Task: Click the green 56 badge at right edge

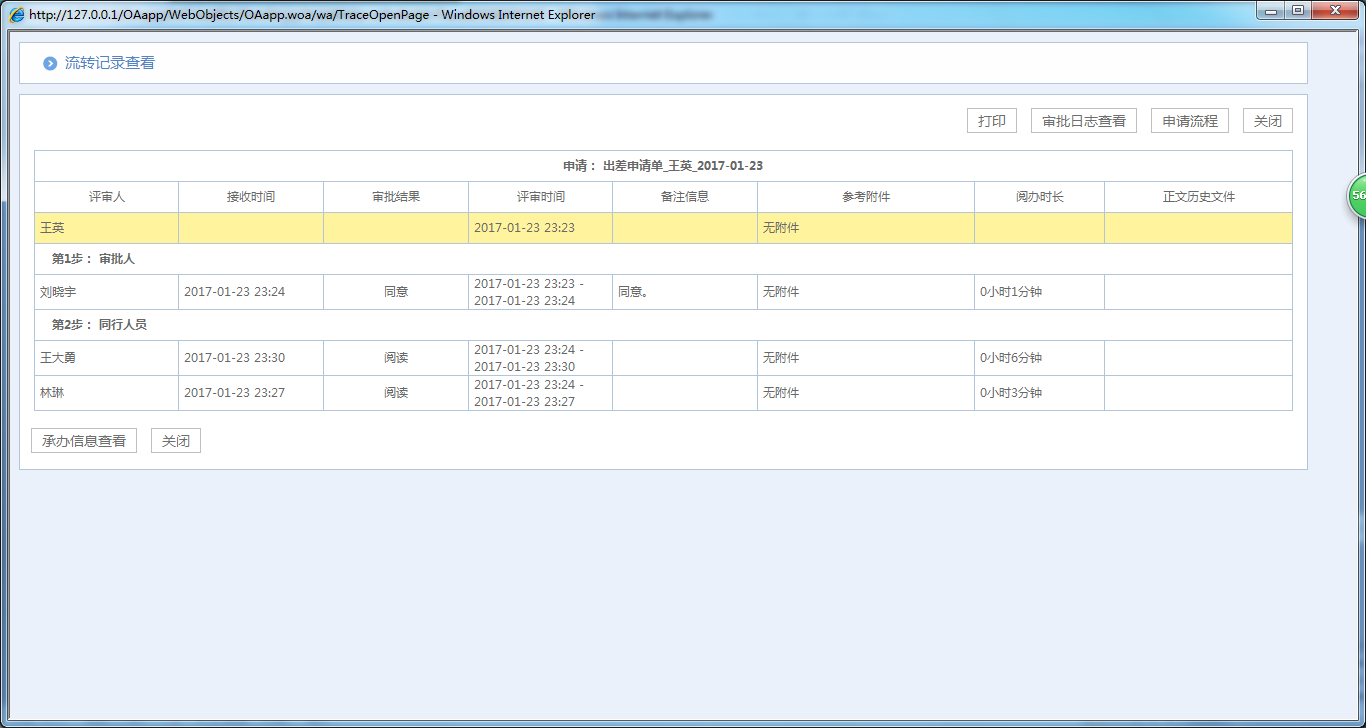Action: coord(1357,196)
